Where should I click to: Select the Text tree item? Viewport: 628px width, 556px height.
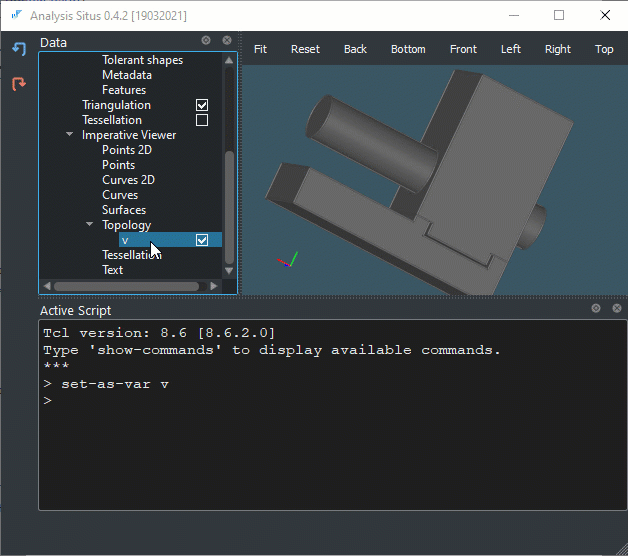point(113,270)
